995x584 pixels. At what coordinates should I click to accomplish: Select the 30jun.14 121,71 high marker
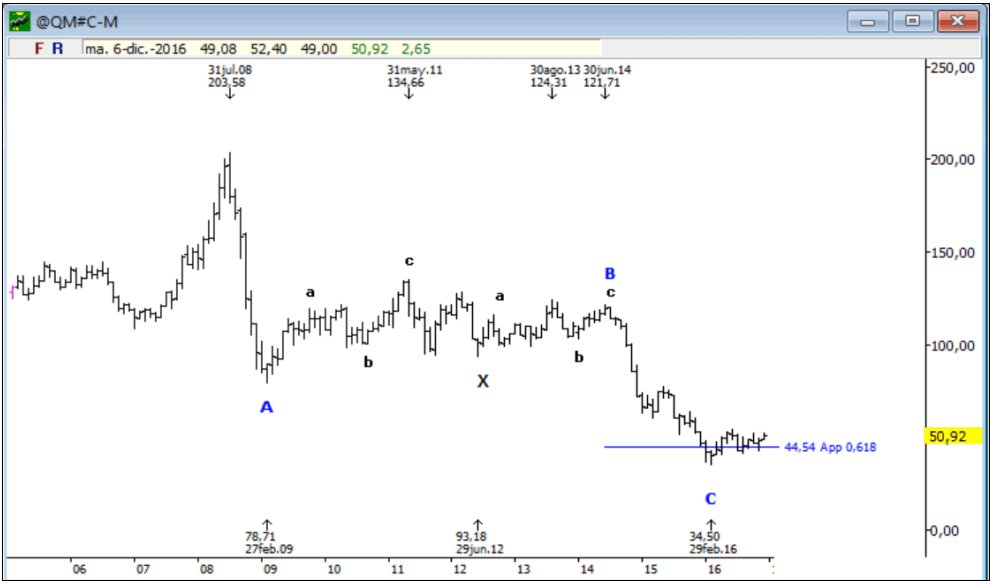[607, 81]
